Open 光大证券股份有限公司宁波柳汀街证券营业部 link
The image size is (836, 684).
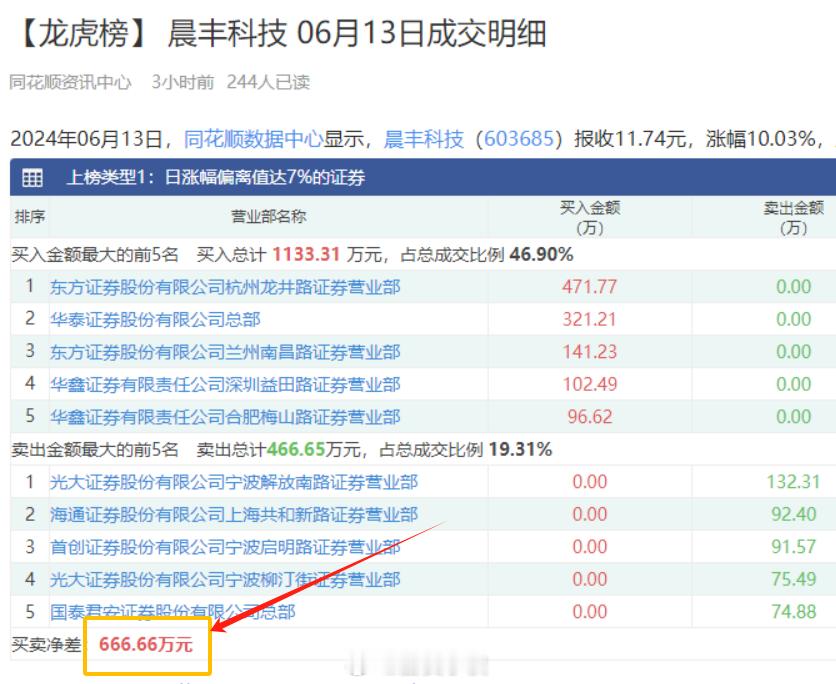click(225, 580)
